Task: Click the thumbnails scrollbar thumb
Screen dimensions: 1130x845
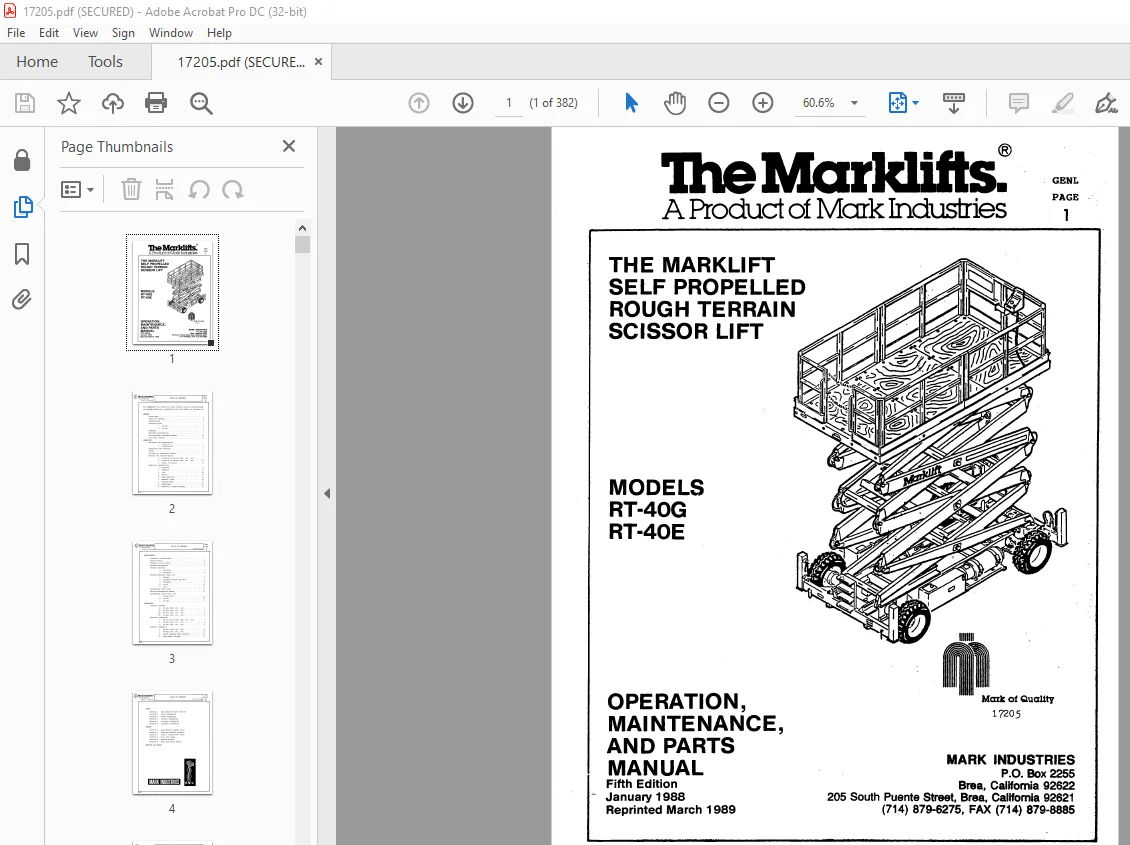Action: (303, 244)
